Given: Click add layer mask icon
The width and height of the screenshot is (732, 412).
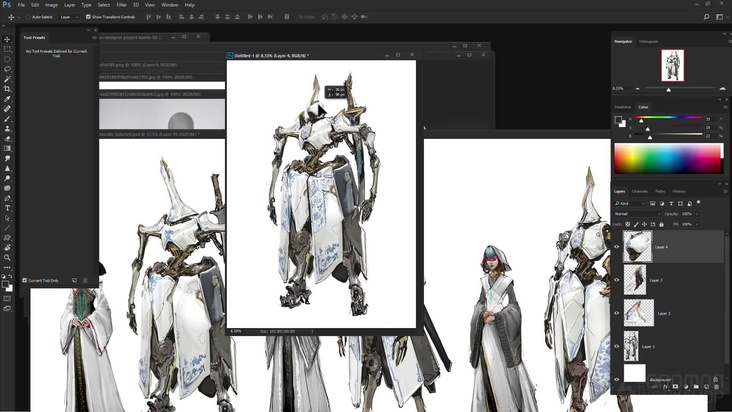Looking at the screenshot, I should pos(676,387).
